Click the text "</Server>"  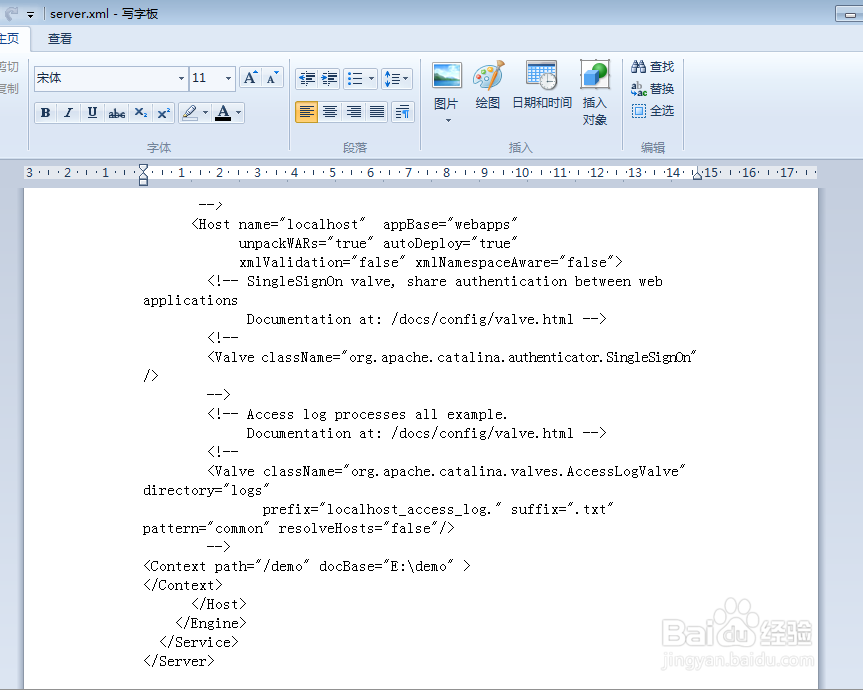click(x=178, y=661)
